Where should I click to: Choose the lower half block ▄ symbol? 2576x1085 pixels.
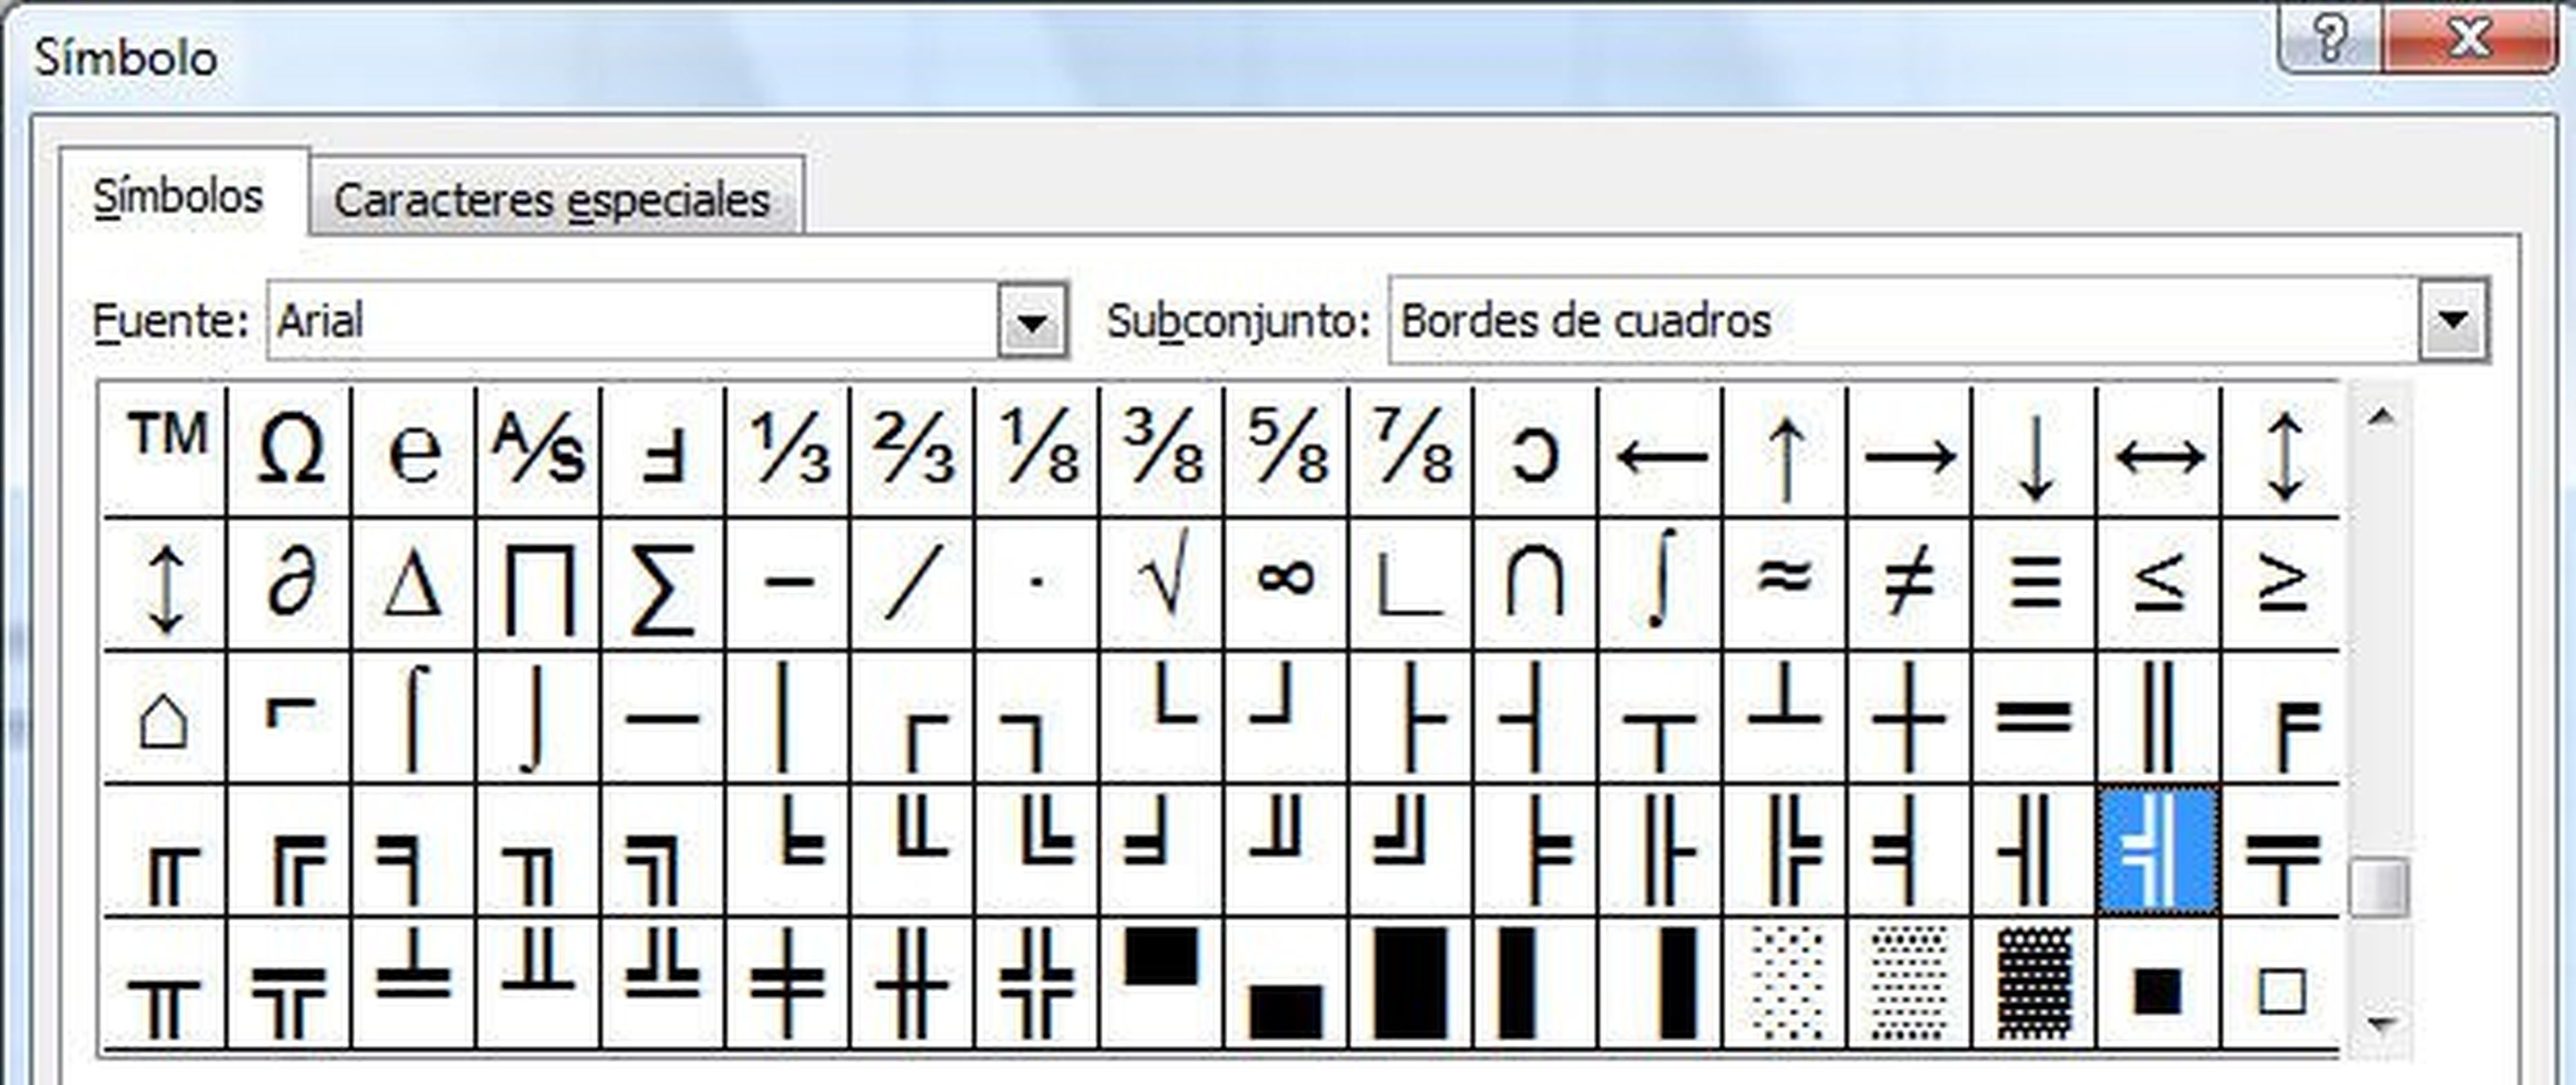point(1286,983)
